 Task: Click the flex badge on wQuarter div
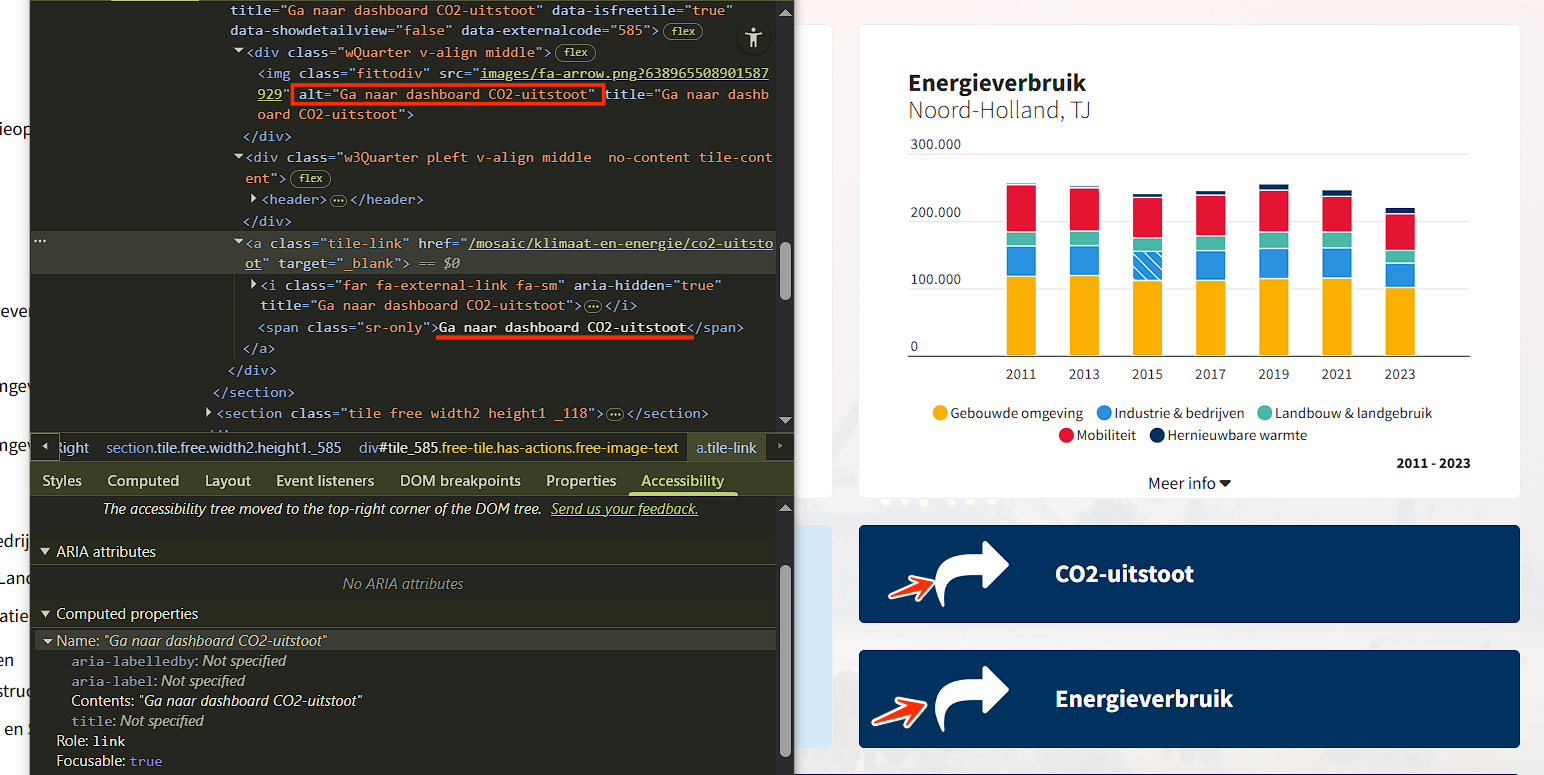[575, 52]
